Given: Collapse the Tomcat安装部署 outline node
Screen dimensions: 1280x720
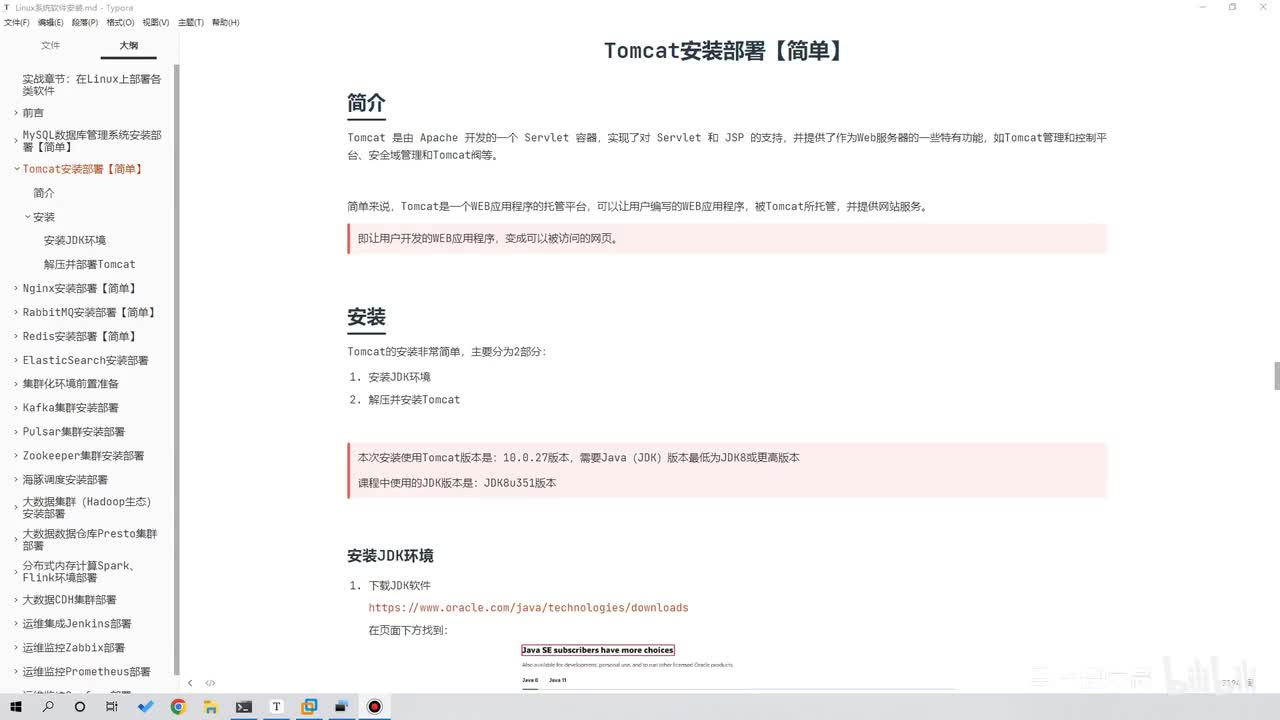Looking at the screenshot, I should point(16,169).
